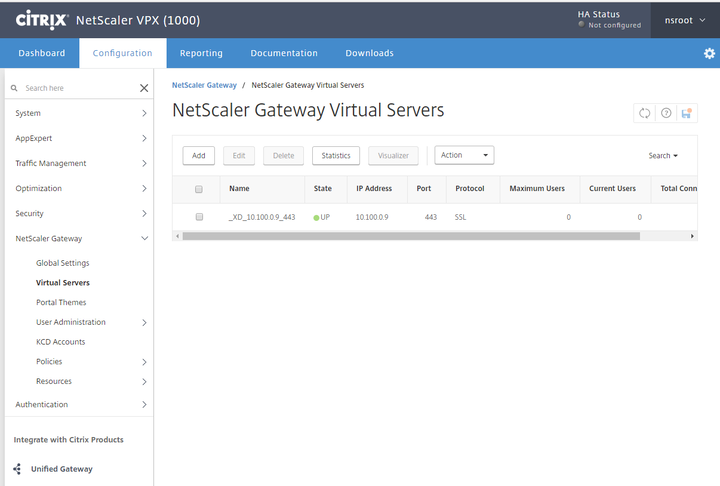Click the horizontal scrollbar left arrow
This screenshot has width=720, height=486.
click(178, 236)
